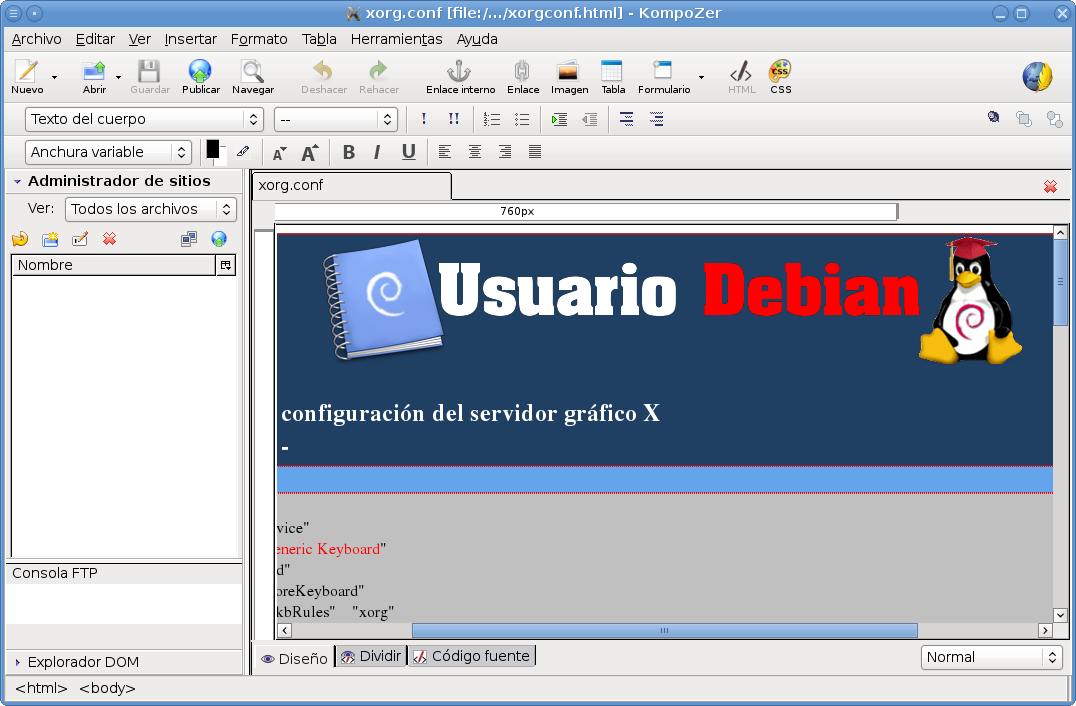
Task: Toggle double exclamation strong emphasis button
Action: 454,119
